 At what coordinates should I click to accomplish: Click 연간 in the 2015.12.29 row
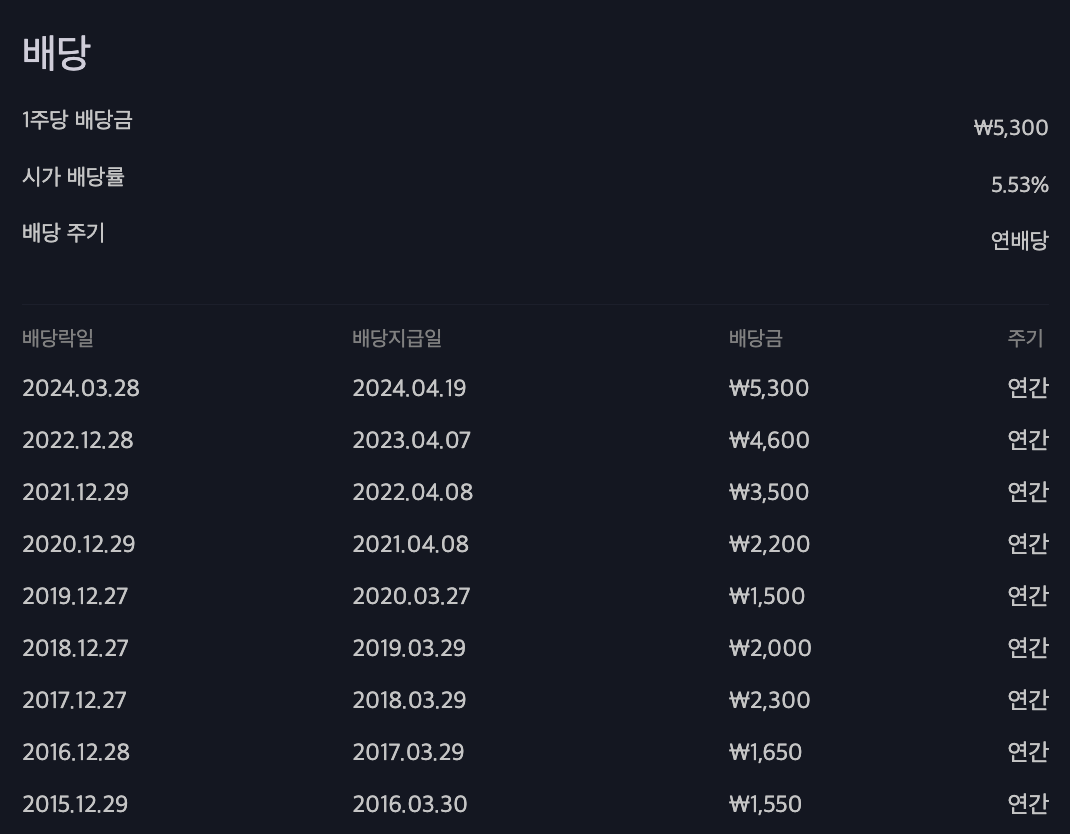point(1028,803)
